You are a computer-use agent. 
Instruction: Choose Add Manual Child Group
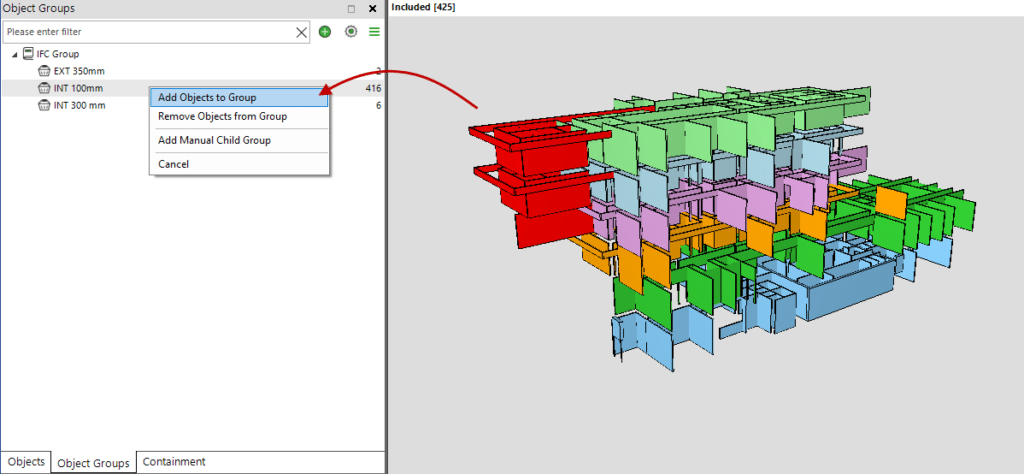[214, 140]
